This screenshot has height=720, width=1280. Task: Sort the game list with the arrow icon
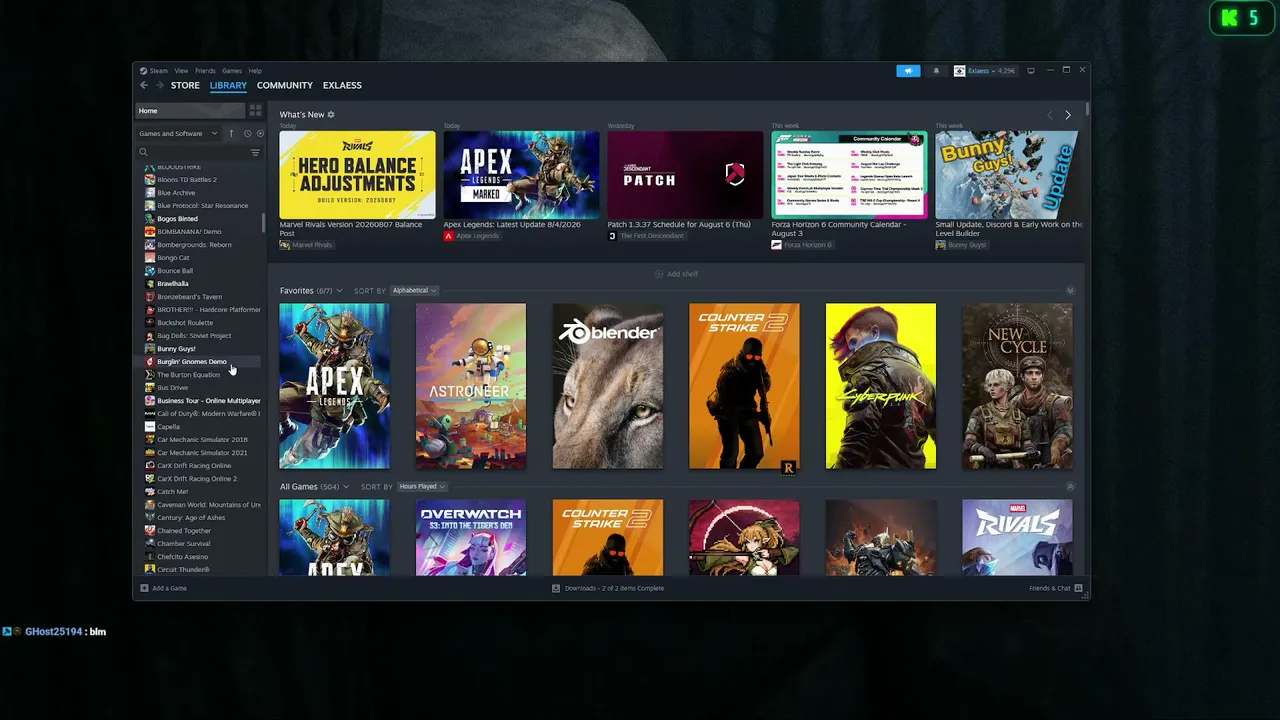[231, 133]
